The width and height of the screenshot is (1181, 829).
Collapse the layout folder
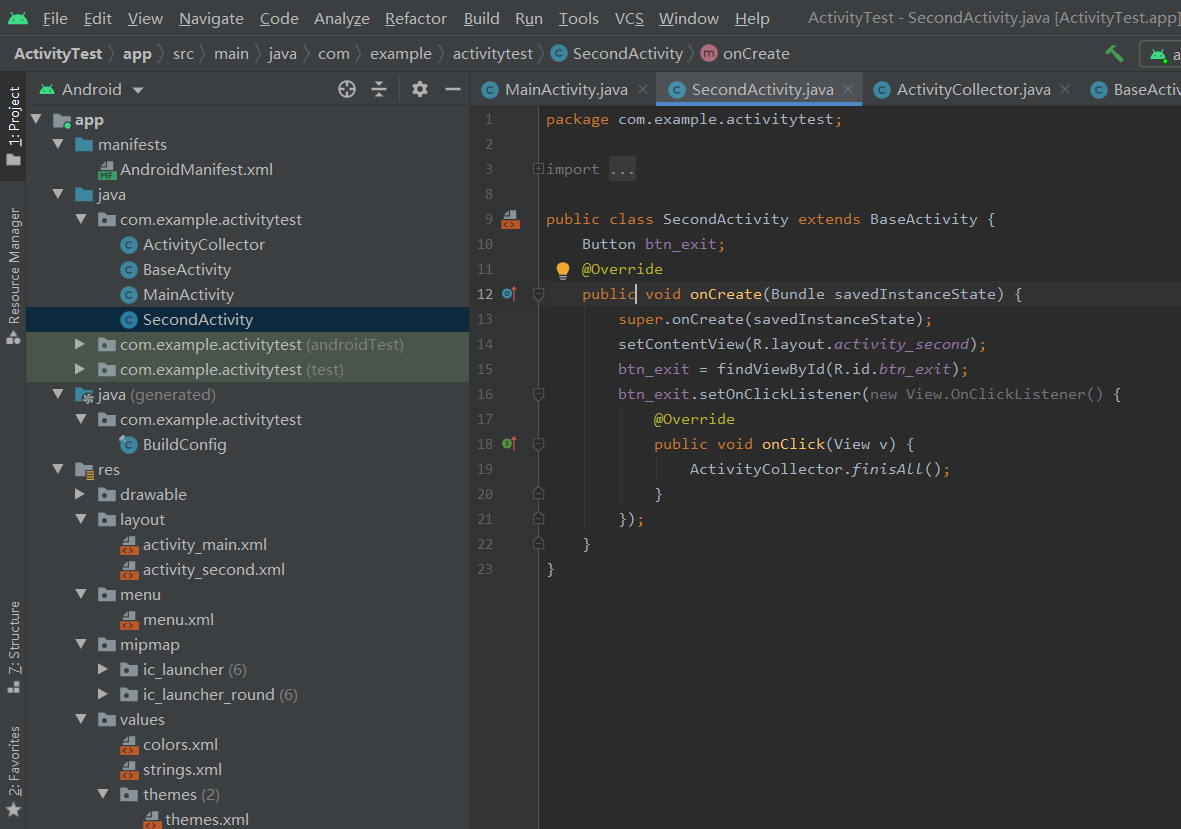click(x=81, y=519)
